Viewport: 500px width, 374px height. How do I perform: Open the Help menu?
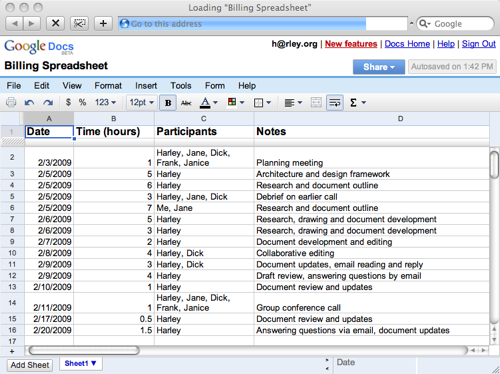pos(247,86)
